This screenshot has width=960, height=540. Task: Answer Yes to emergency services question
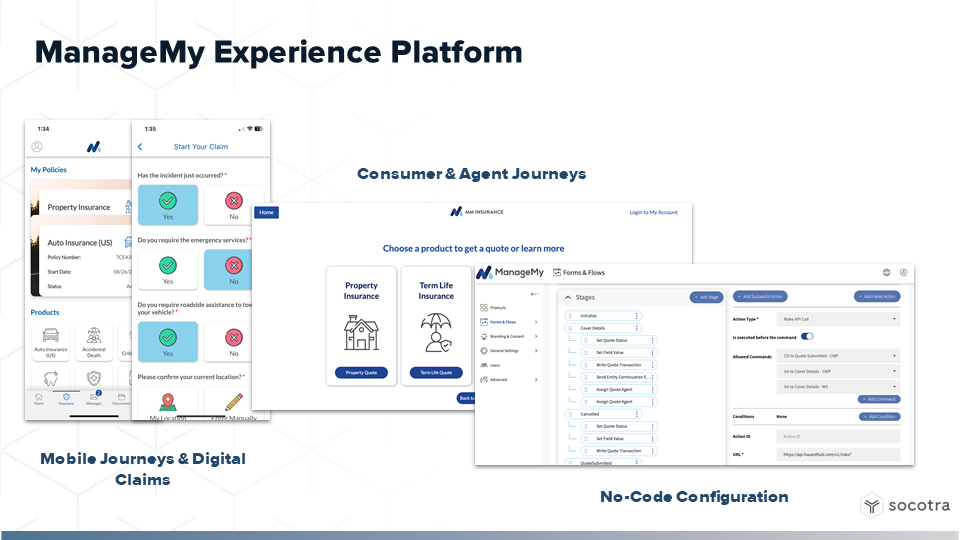coord(168,269)
